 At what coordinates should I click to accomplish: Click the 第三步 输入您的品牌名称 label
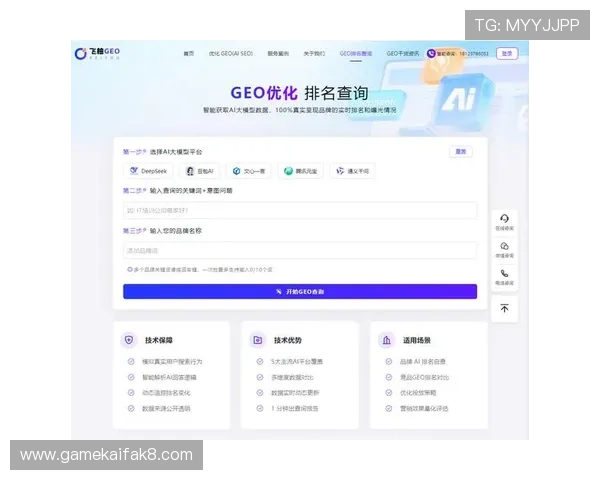coord(162,231)
